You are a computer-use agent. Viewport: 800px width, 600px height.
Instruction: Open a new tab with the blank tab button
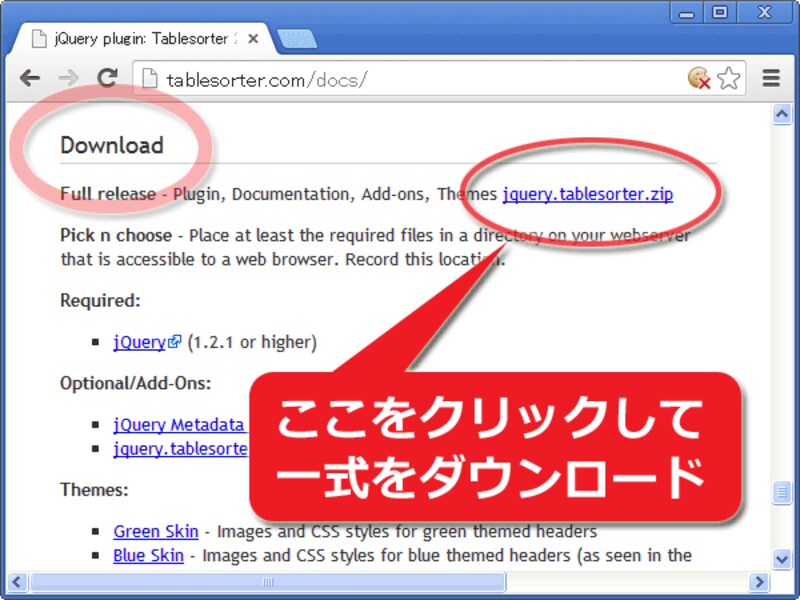297,39
